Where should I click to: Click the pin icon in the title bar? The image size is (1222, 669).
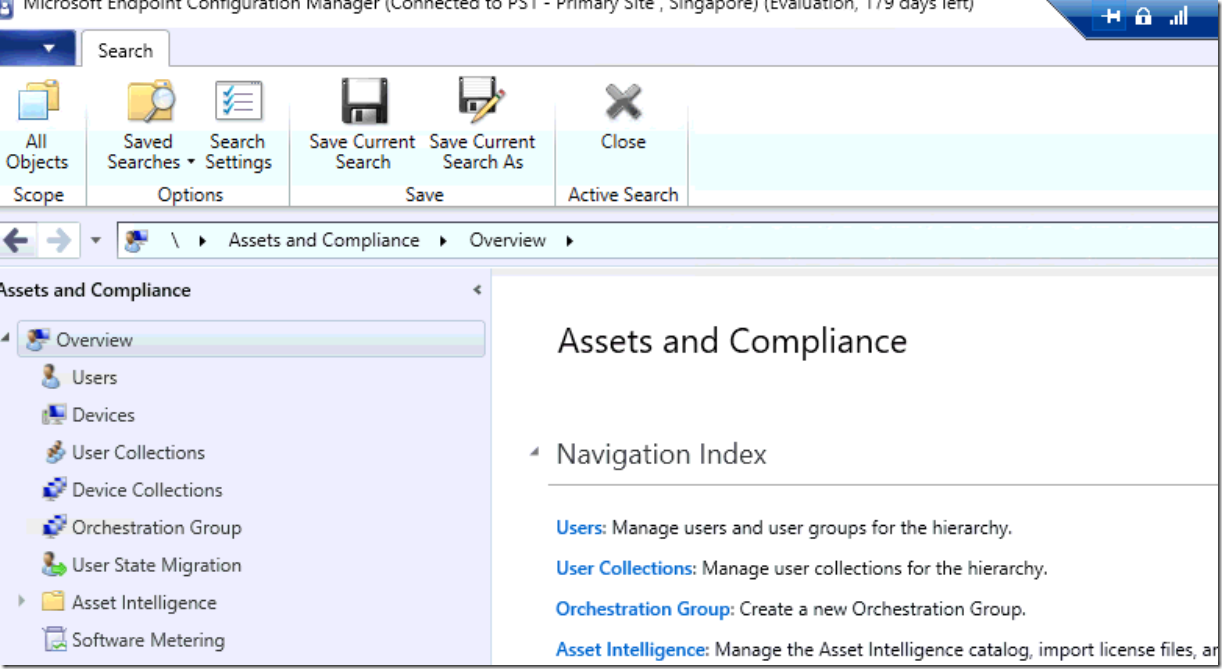pyautogui.click(x=1110, y=16)
